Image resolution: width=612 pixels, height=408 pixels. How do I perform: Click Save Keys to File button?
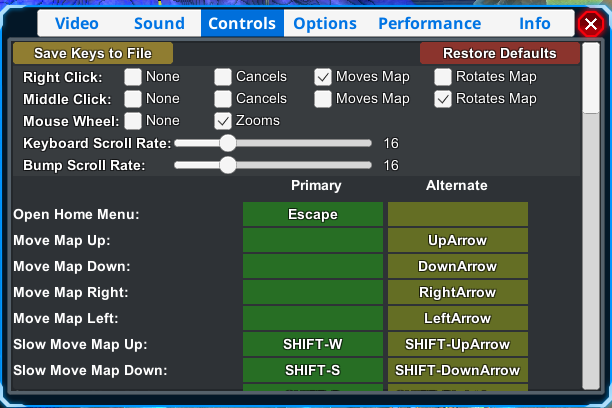coord(92,53)
